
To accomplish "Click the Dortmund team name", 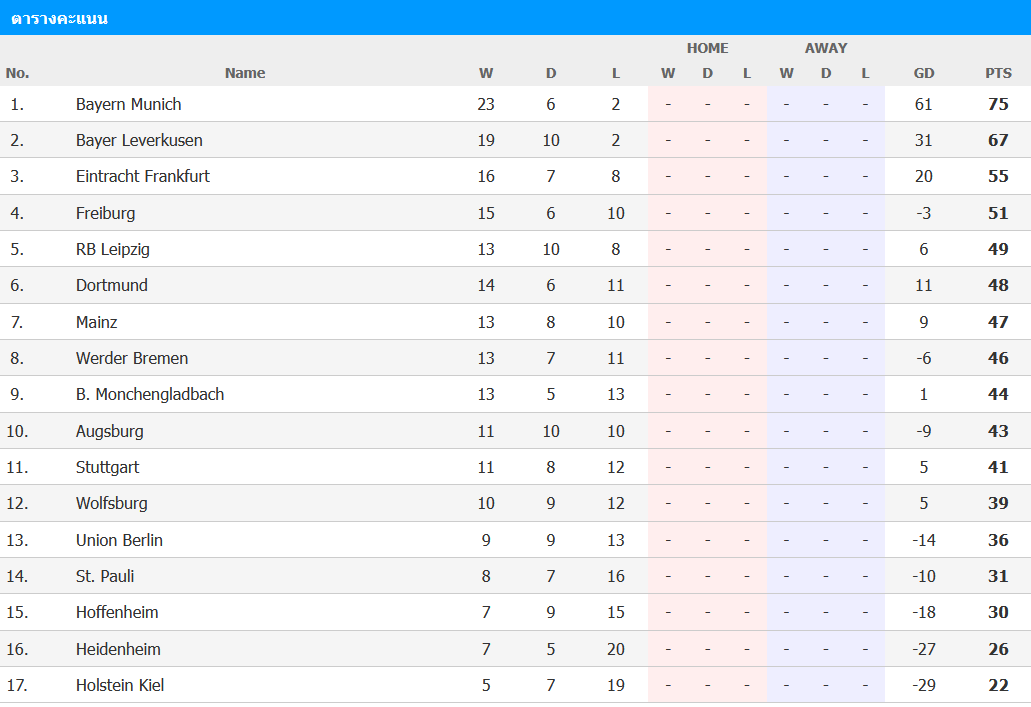I will click(x=112, y=285).
